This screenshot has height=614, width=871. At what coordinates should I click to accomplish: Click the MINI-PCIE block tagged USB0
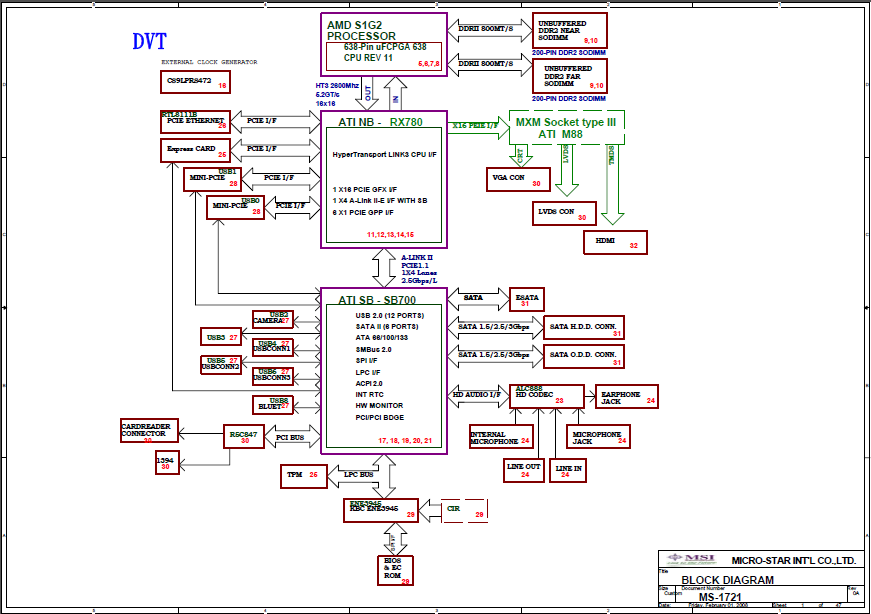(x=235, y=207)
